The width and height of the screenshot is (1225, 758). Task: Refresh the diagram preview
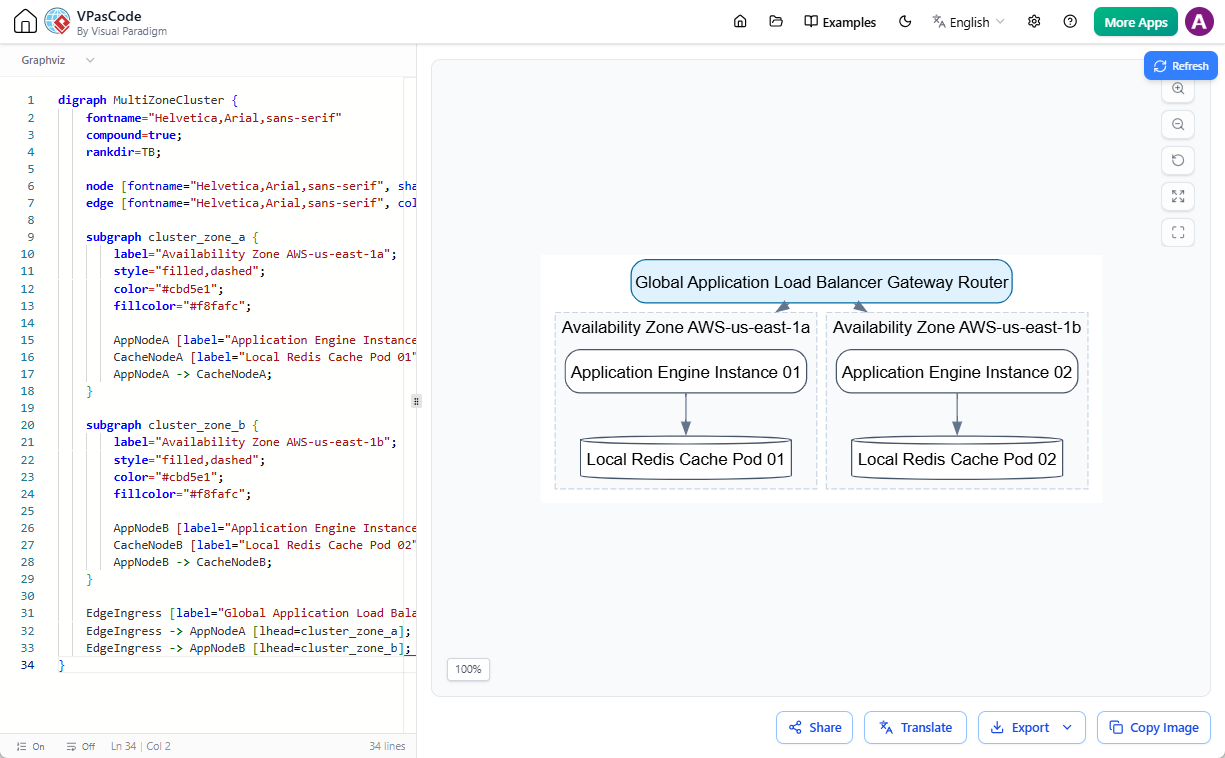coord(1181,66)
